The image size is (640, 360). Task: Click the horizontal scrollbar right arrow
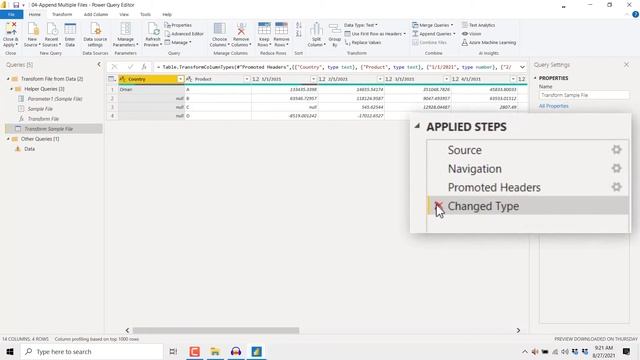[x=518, y=330]
